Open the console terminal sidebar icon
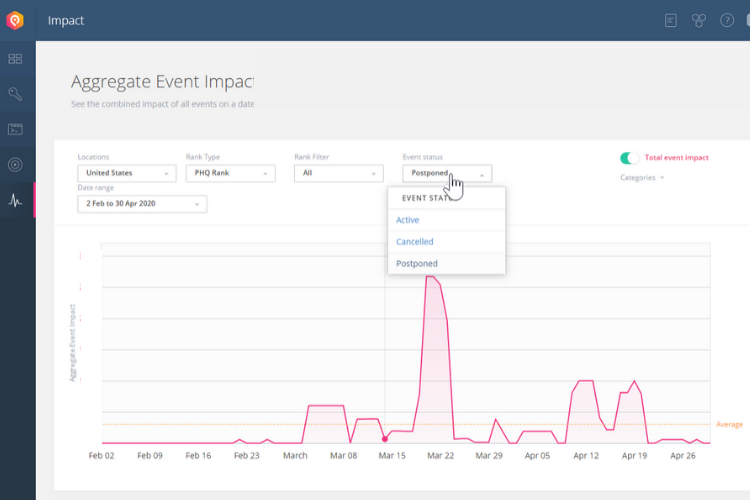Image resolution: width=750 pixels, height=500 pixels. click(x=15, y=129)
